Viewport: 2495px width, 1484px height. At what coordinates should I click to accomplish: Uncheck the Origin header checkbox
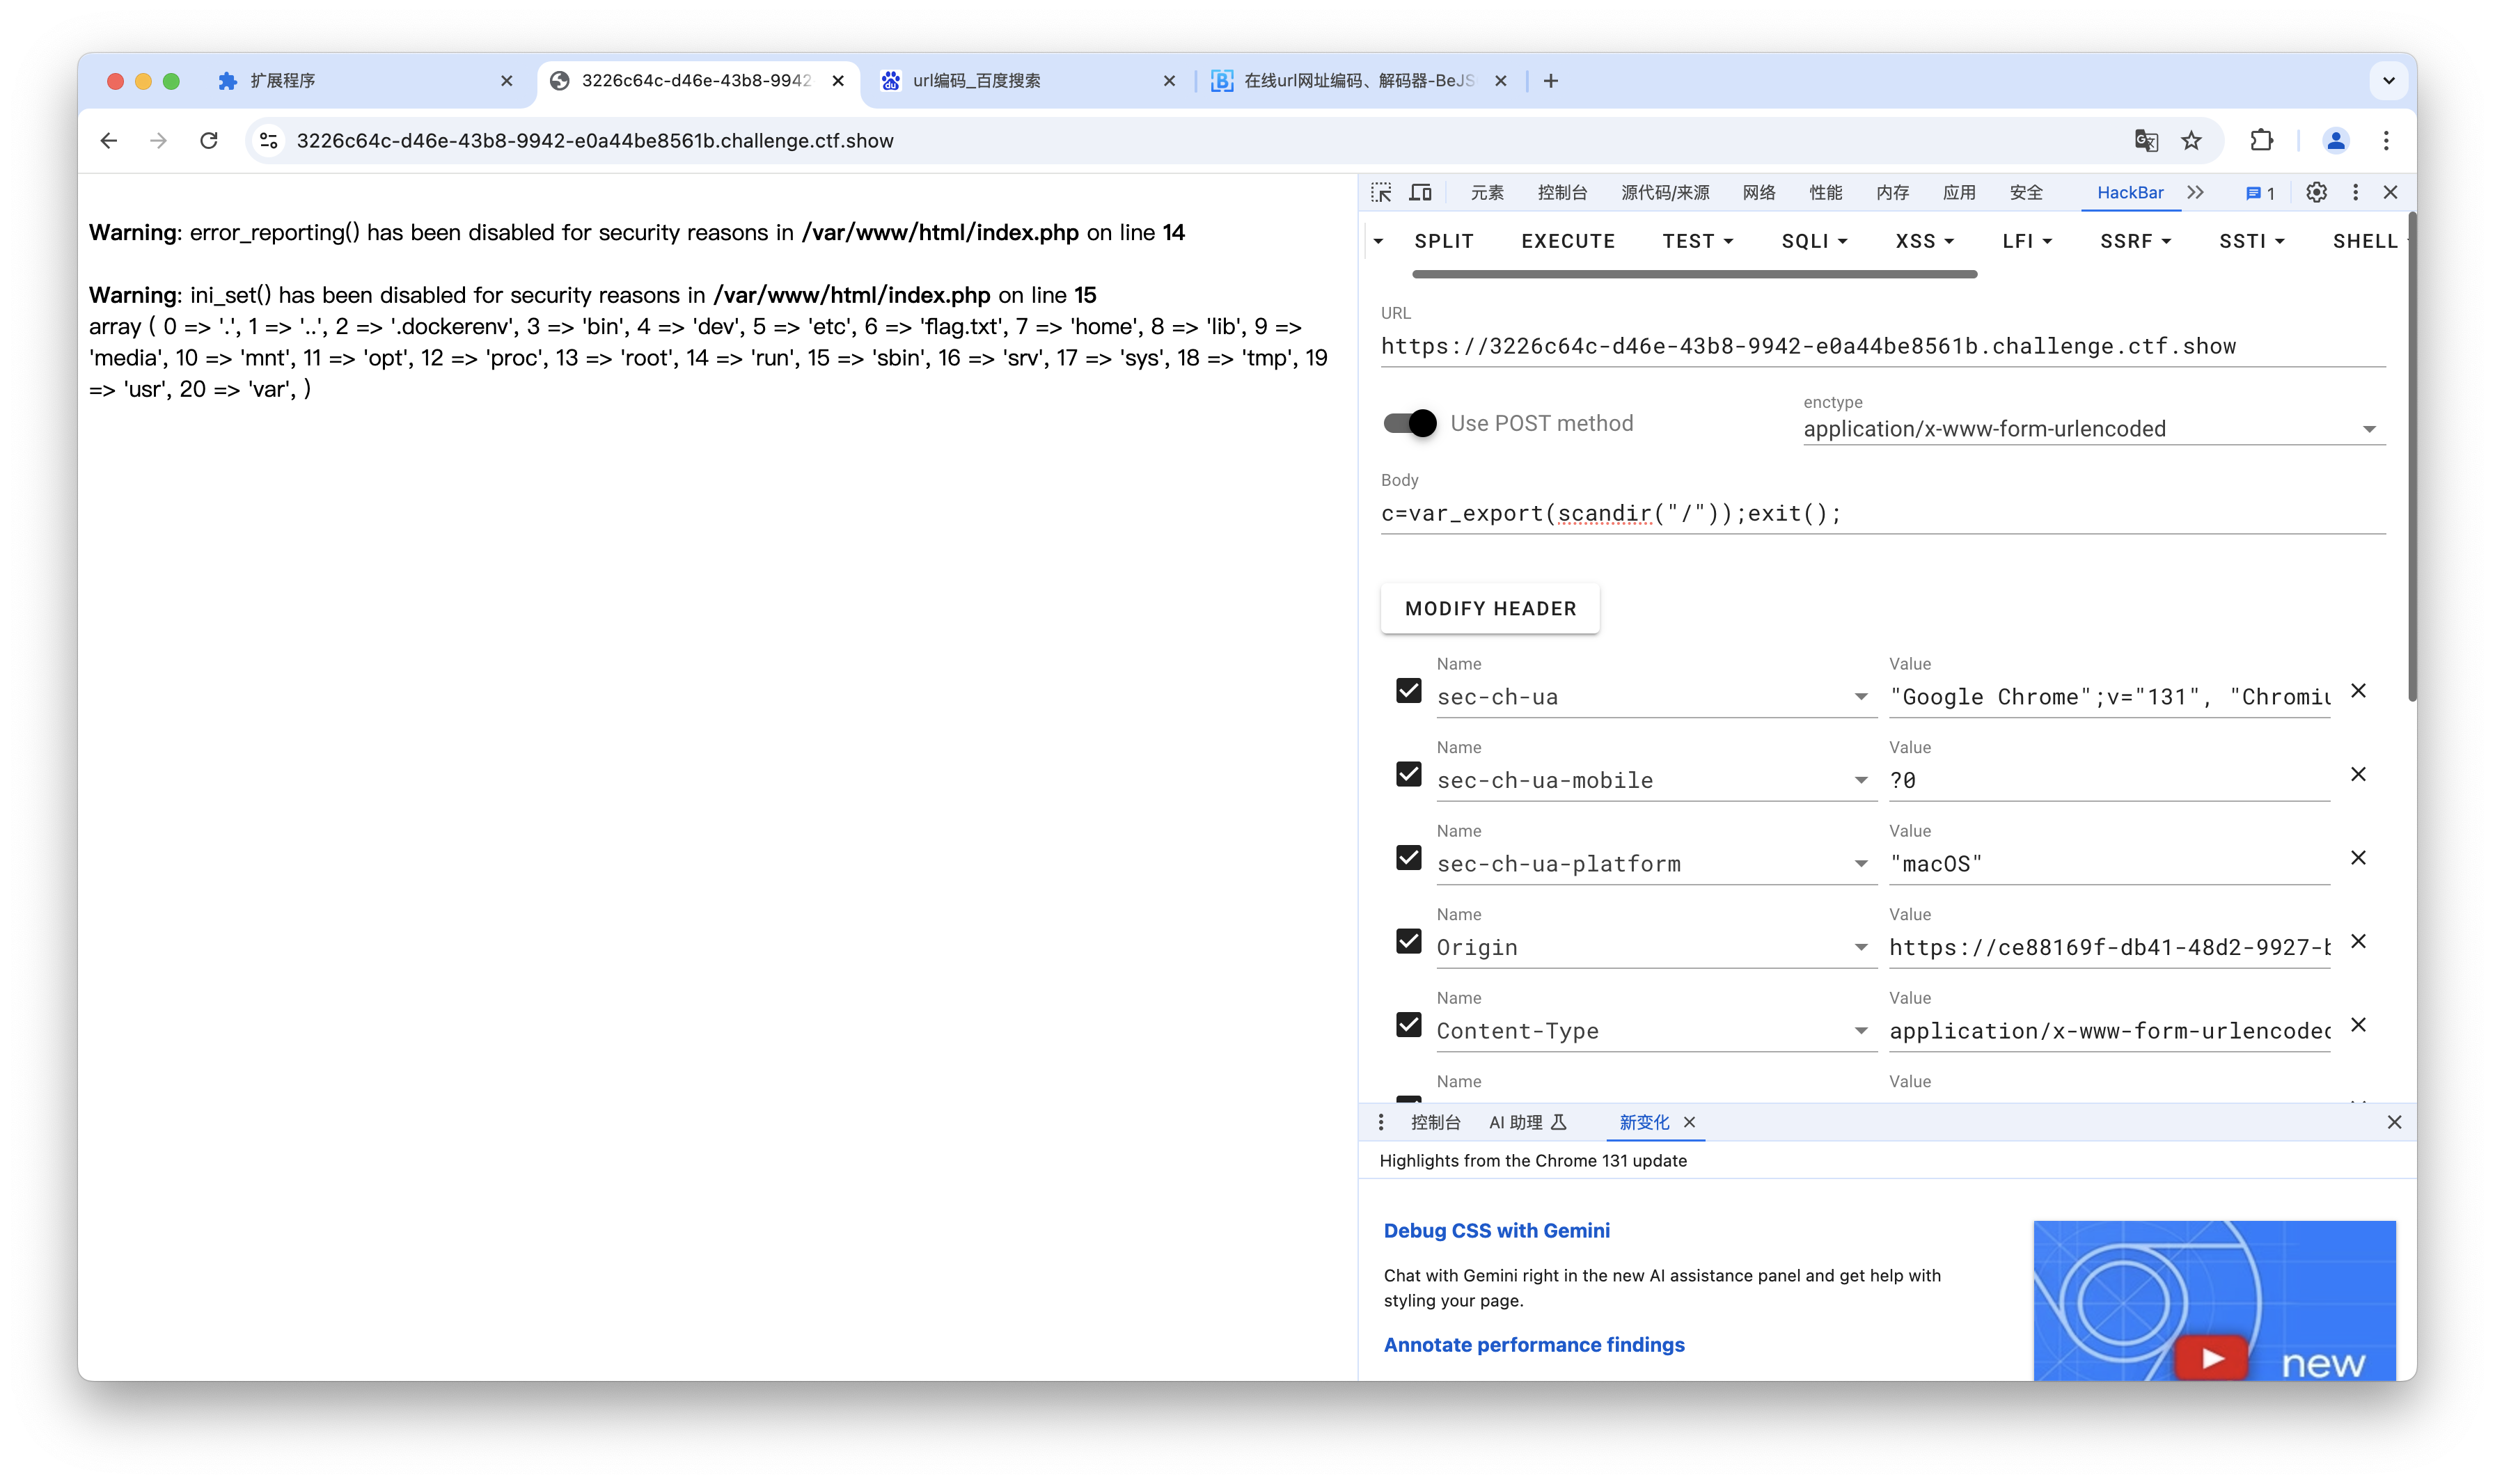[1408, 941]
